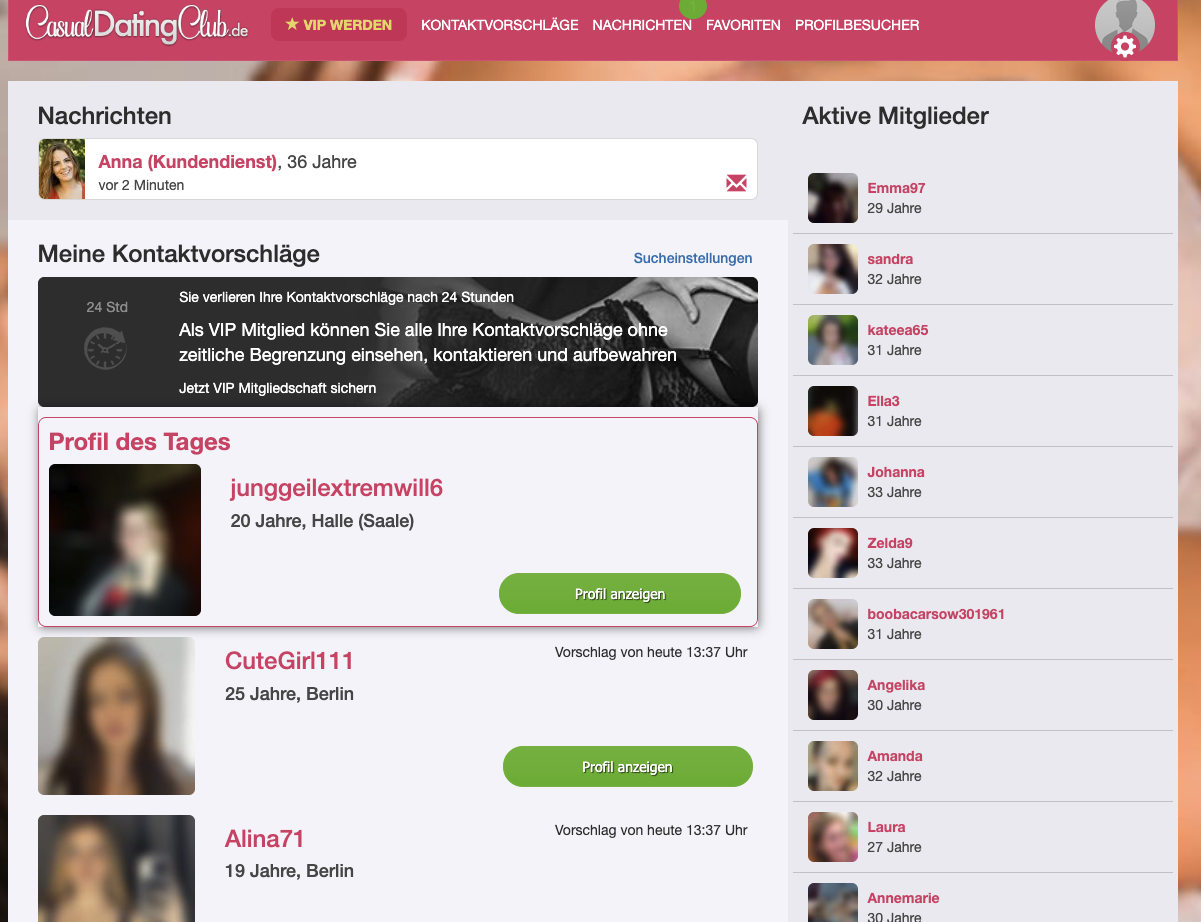1201x922 pixels.
Task: Show CuteGirl111's profile via Profil anzeigen
Action: tap(627, 766)
